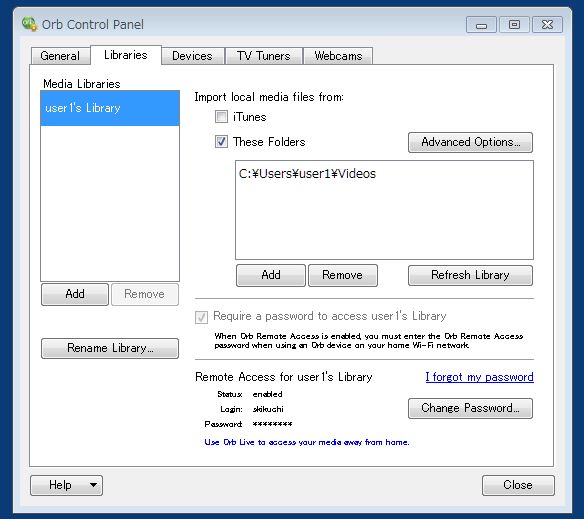This screenshot has height=519, width=584.
Task: Select the C:\Users\user1\Videos folder entry
Action: click(307, 174)
